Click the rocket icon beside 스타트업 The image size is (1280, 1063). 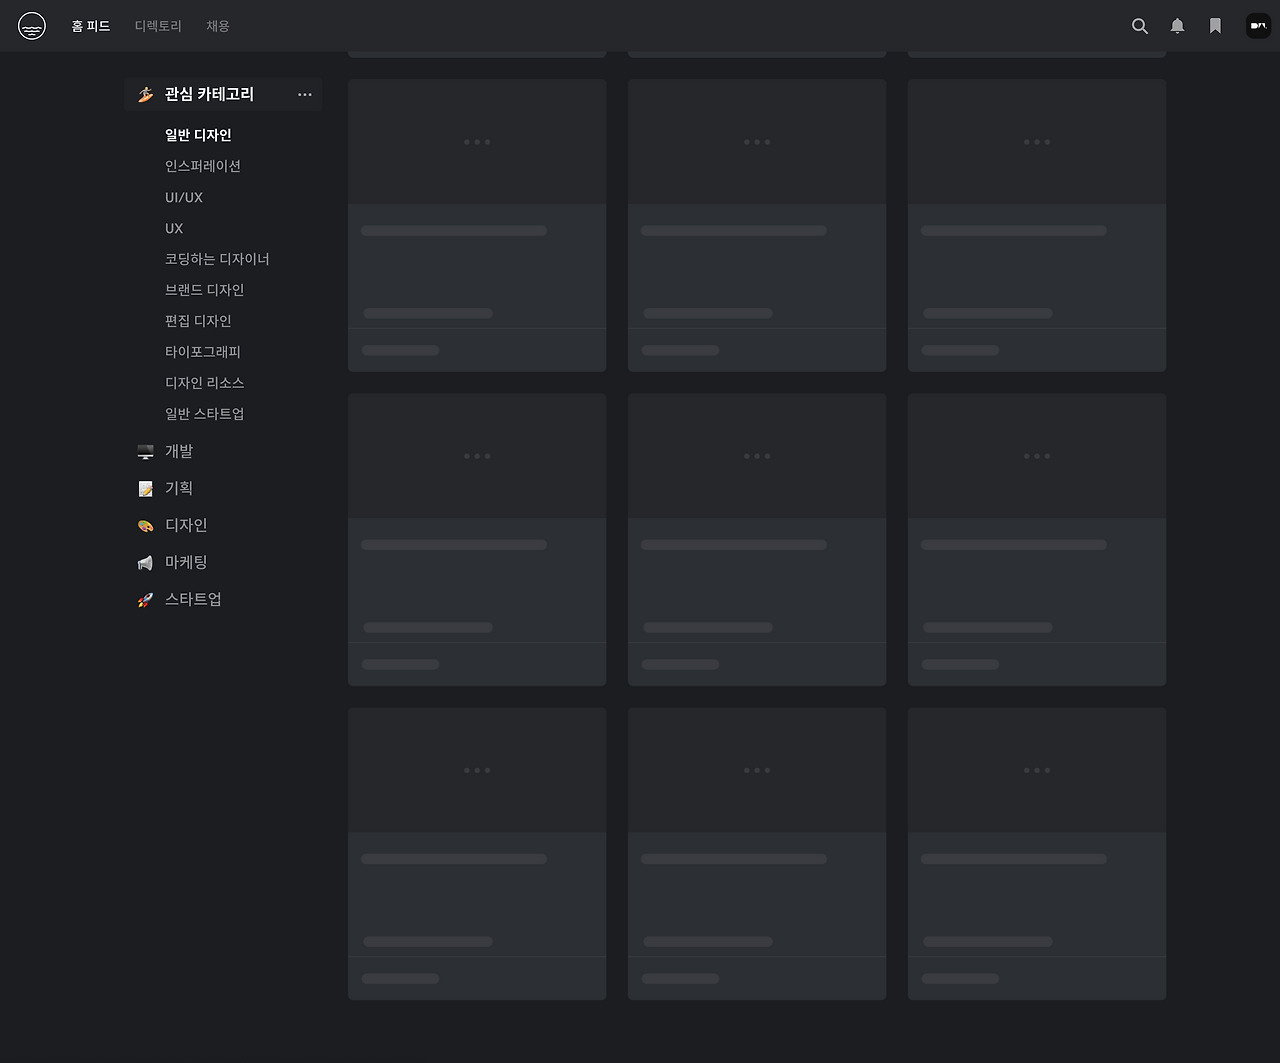[x=146, y=600]
